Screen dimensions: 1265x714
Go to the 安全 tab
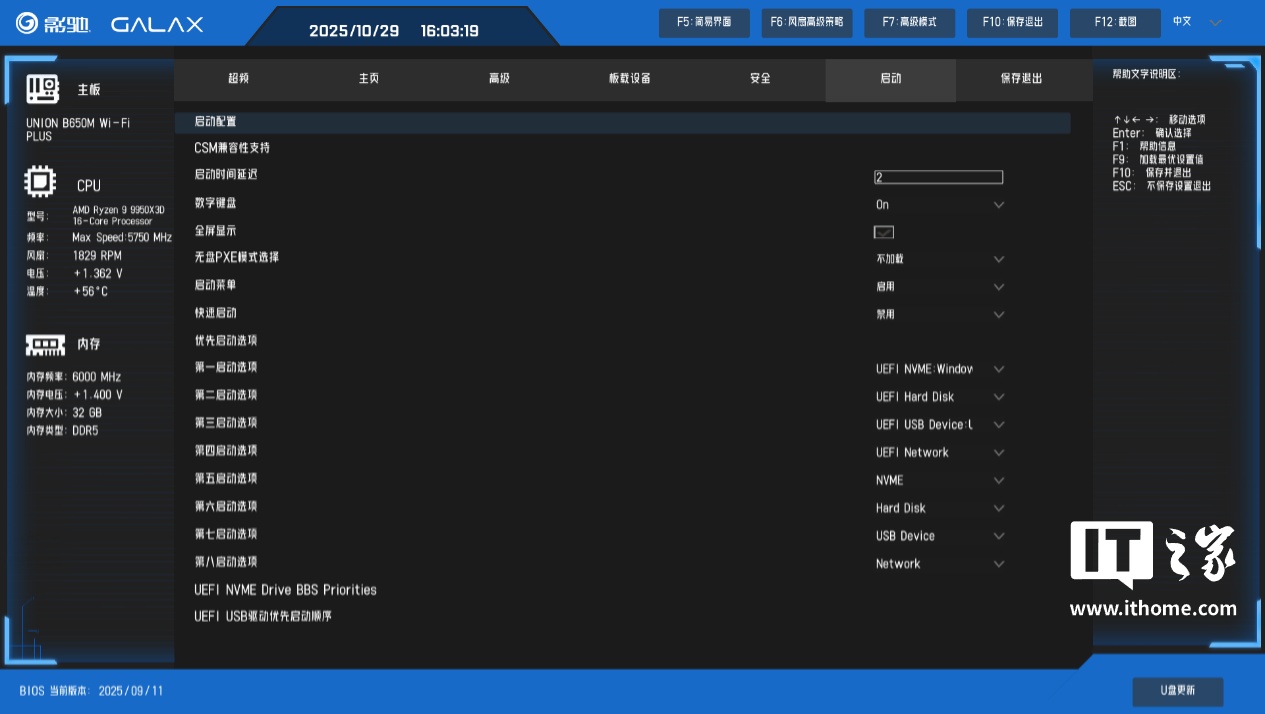coord(760,79)
